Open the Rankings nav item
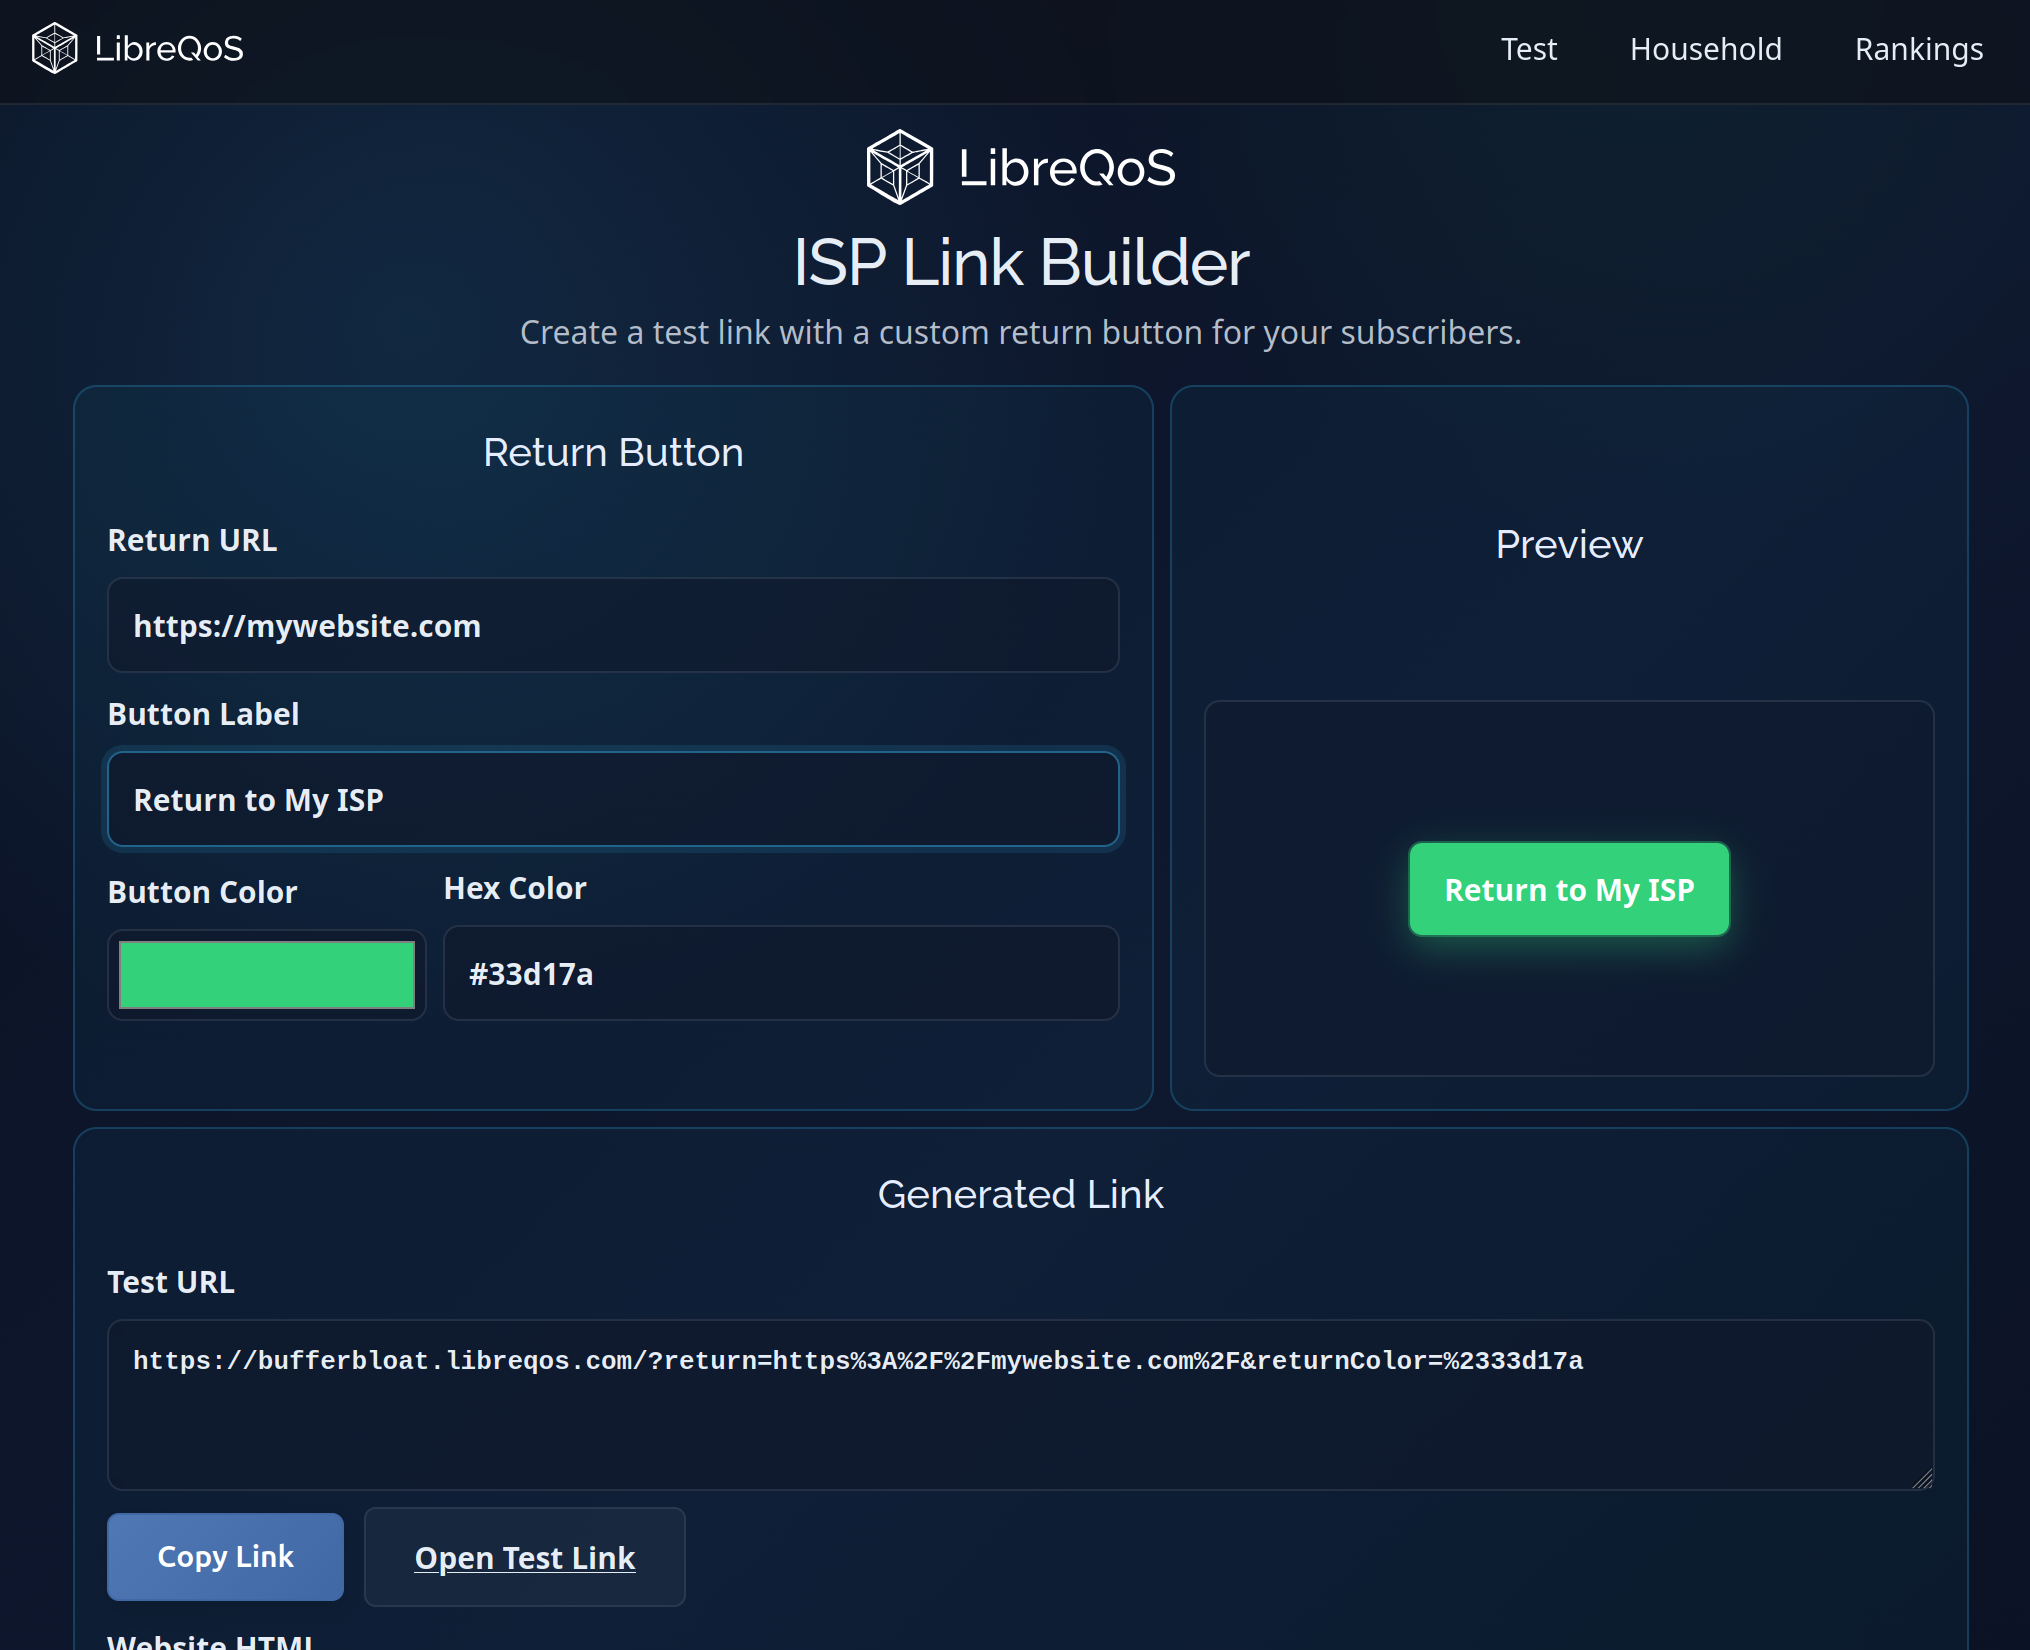 [1919, 49]
